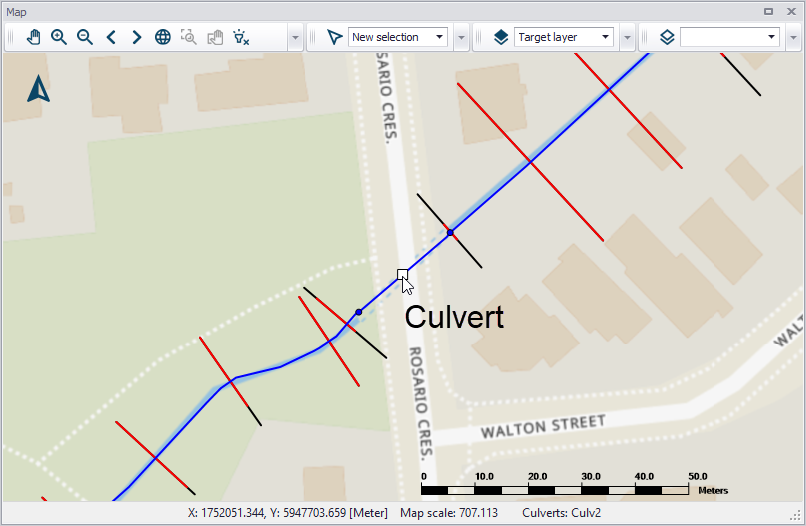Expand selection toolbar overflow arrow

(461, 37)
